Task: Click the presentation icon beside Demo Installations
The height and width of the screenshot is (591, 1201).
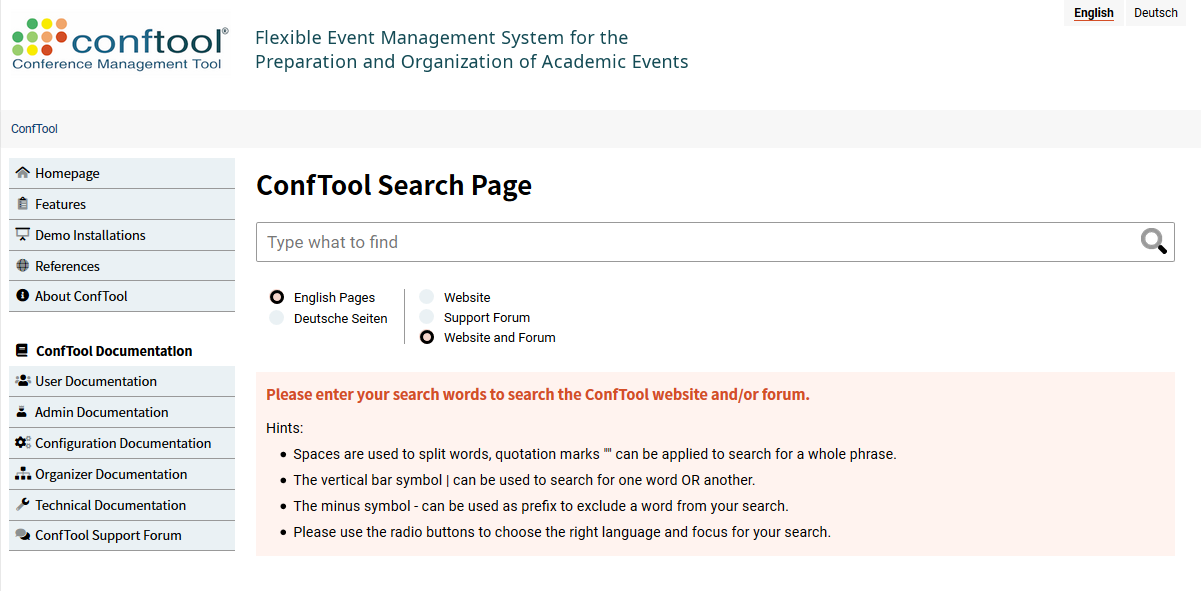Action: (23, 235)
